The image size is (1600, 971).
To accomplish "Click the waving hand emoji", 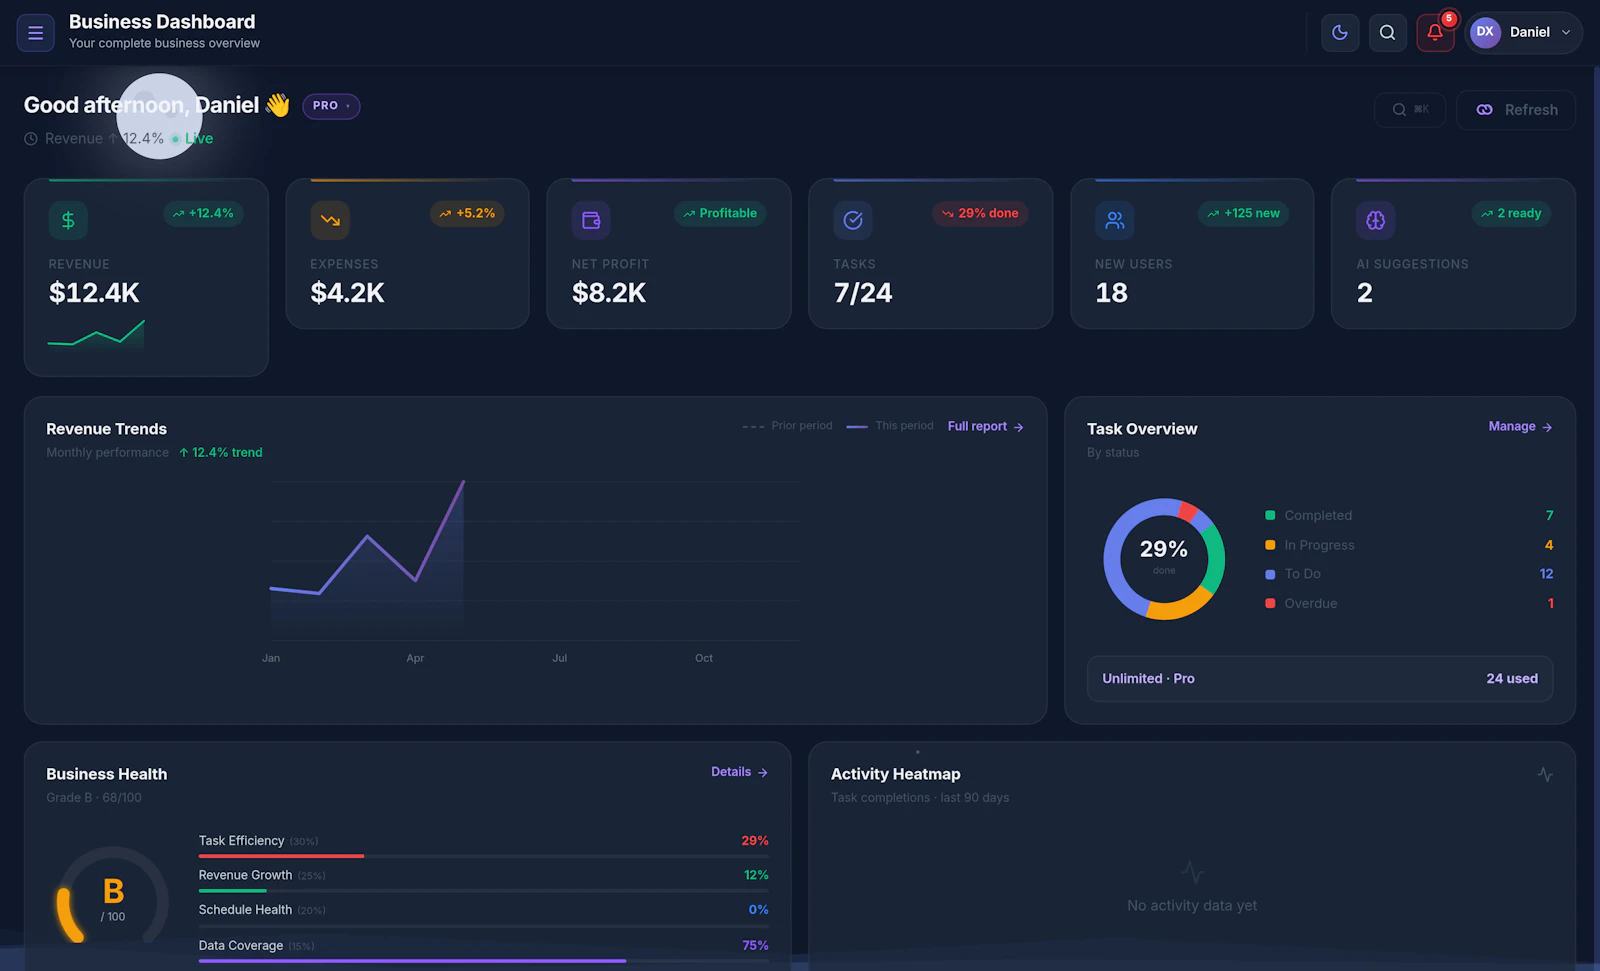I will point(277,105).
